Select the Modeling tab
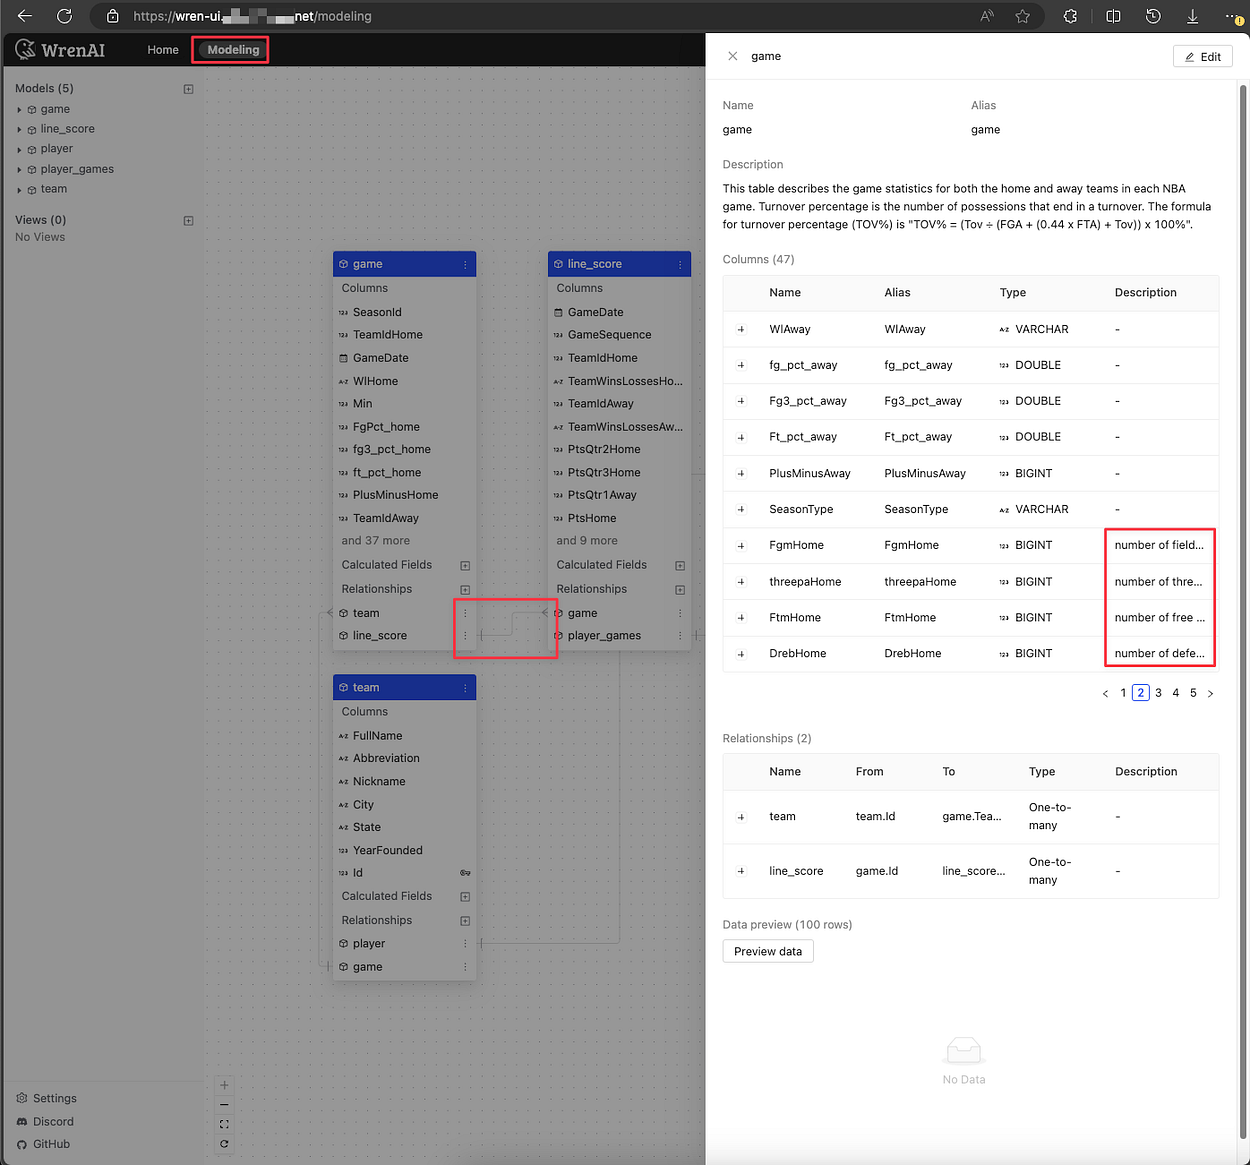The height and width of the screenshot is (1165, 1250). tap(230, 49)
